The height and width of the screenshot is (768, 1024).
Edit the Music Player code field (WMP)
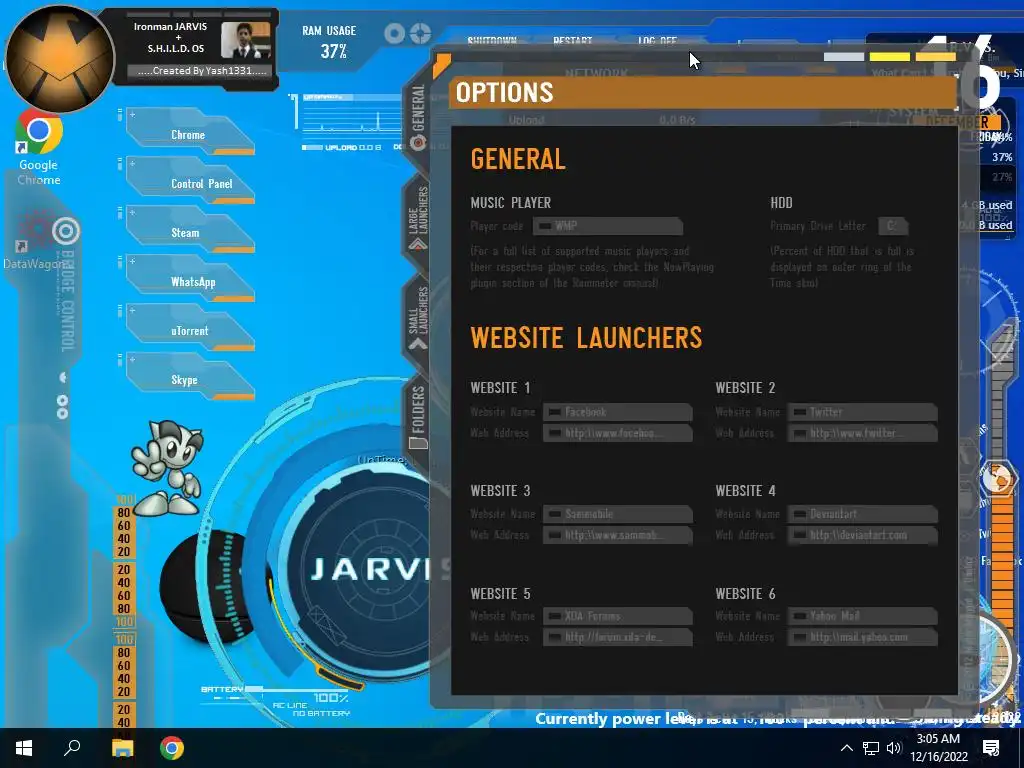point(608,226)
